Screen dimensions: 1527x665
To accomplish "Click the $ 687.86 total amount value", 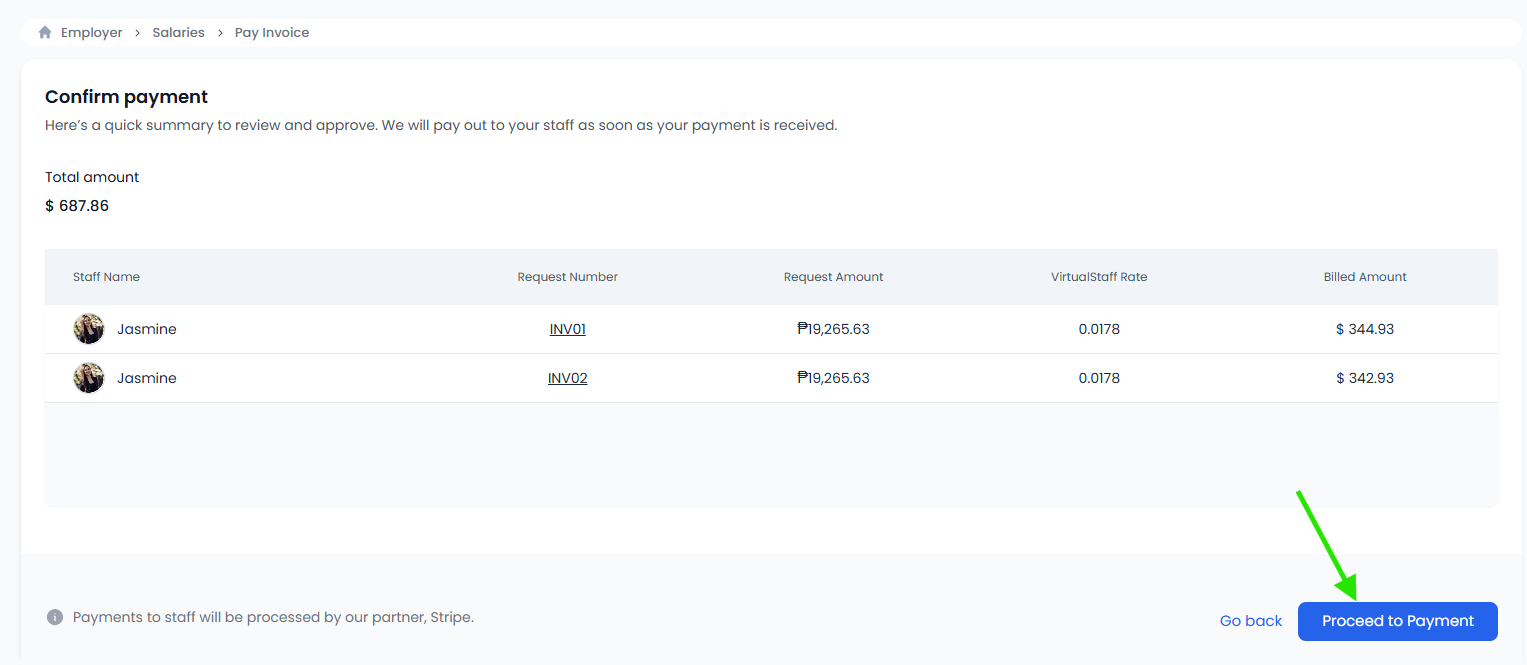I will tap(77, 206).
